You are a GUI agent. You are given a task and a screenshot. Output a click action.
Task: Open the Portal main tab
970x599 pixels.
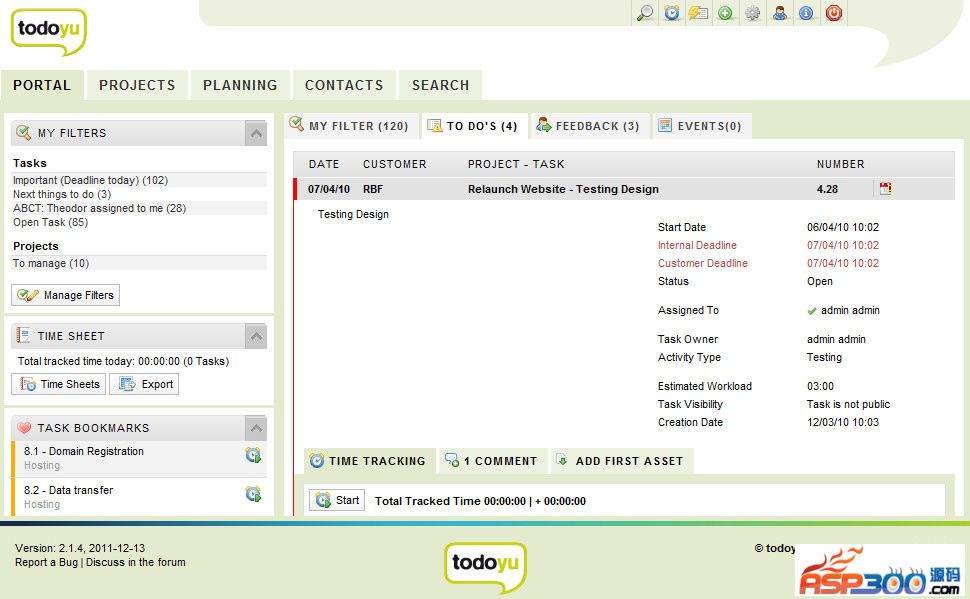tap(42, 85)
